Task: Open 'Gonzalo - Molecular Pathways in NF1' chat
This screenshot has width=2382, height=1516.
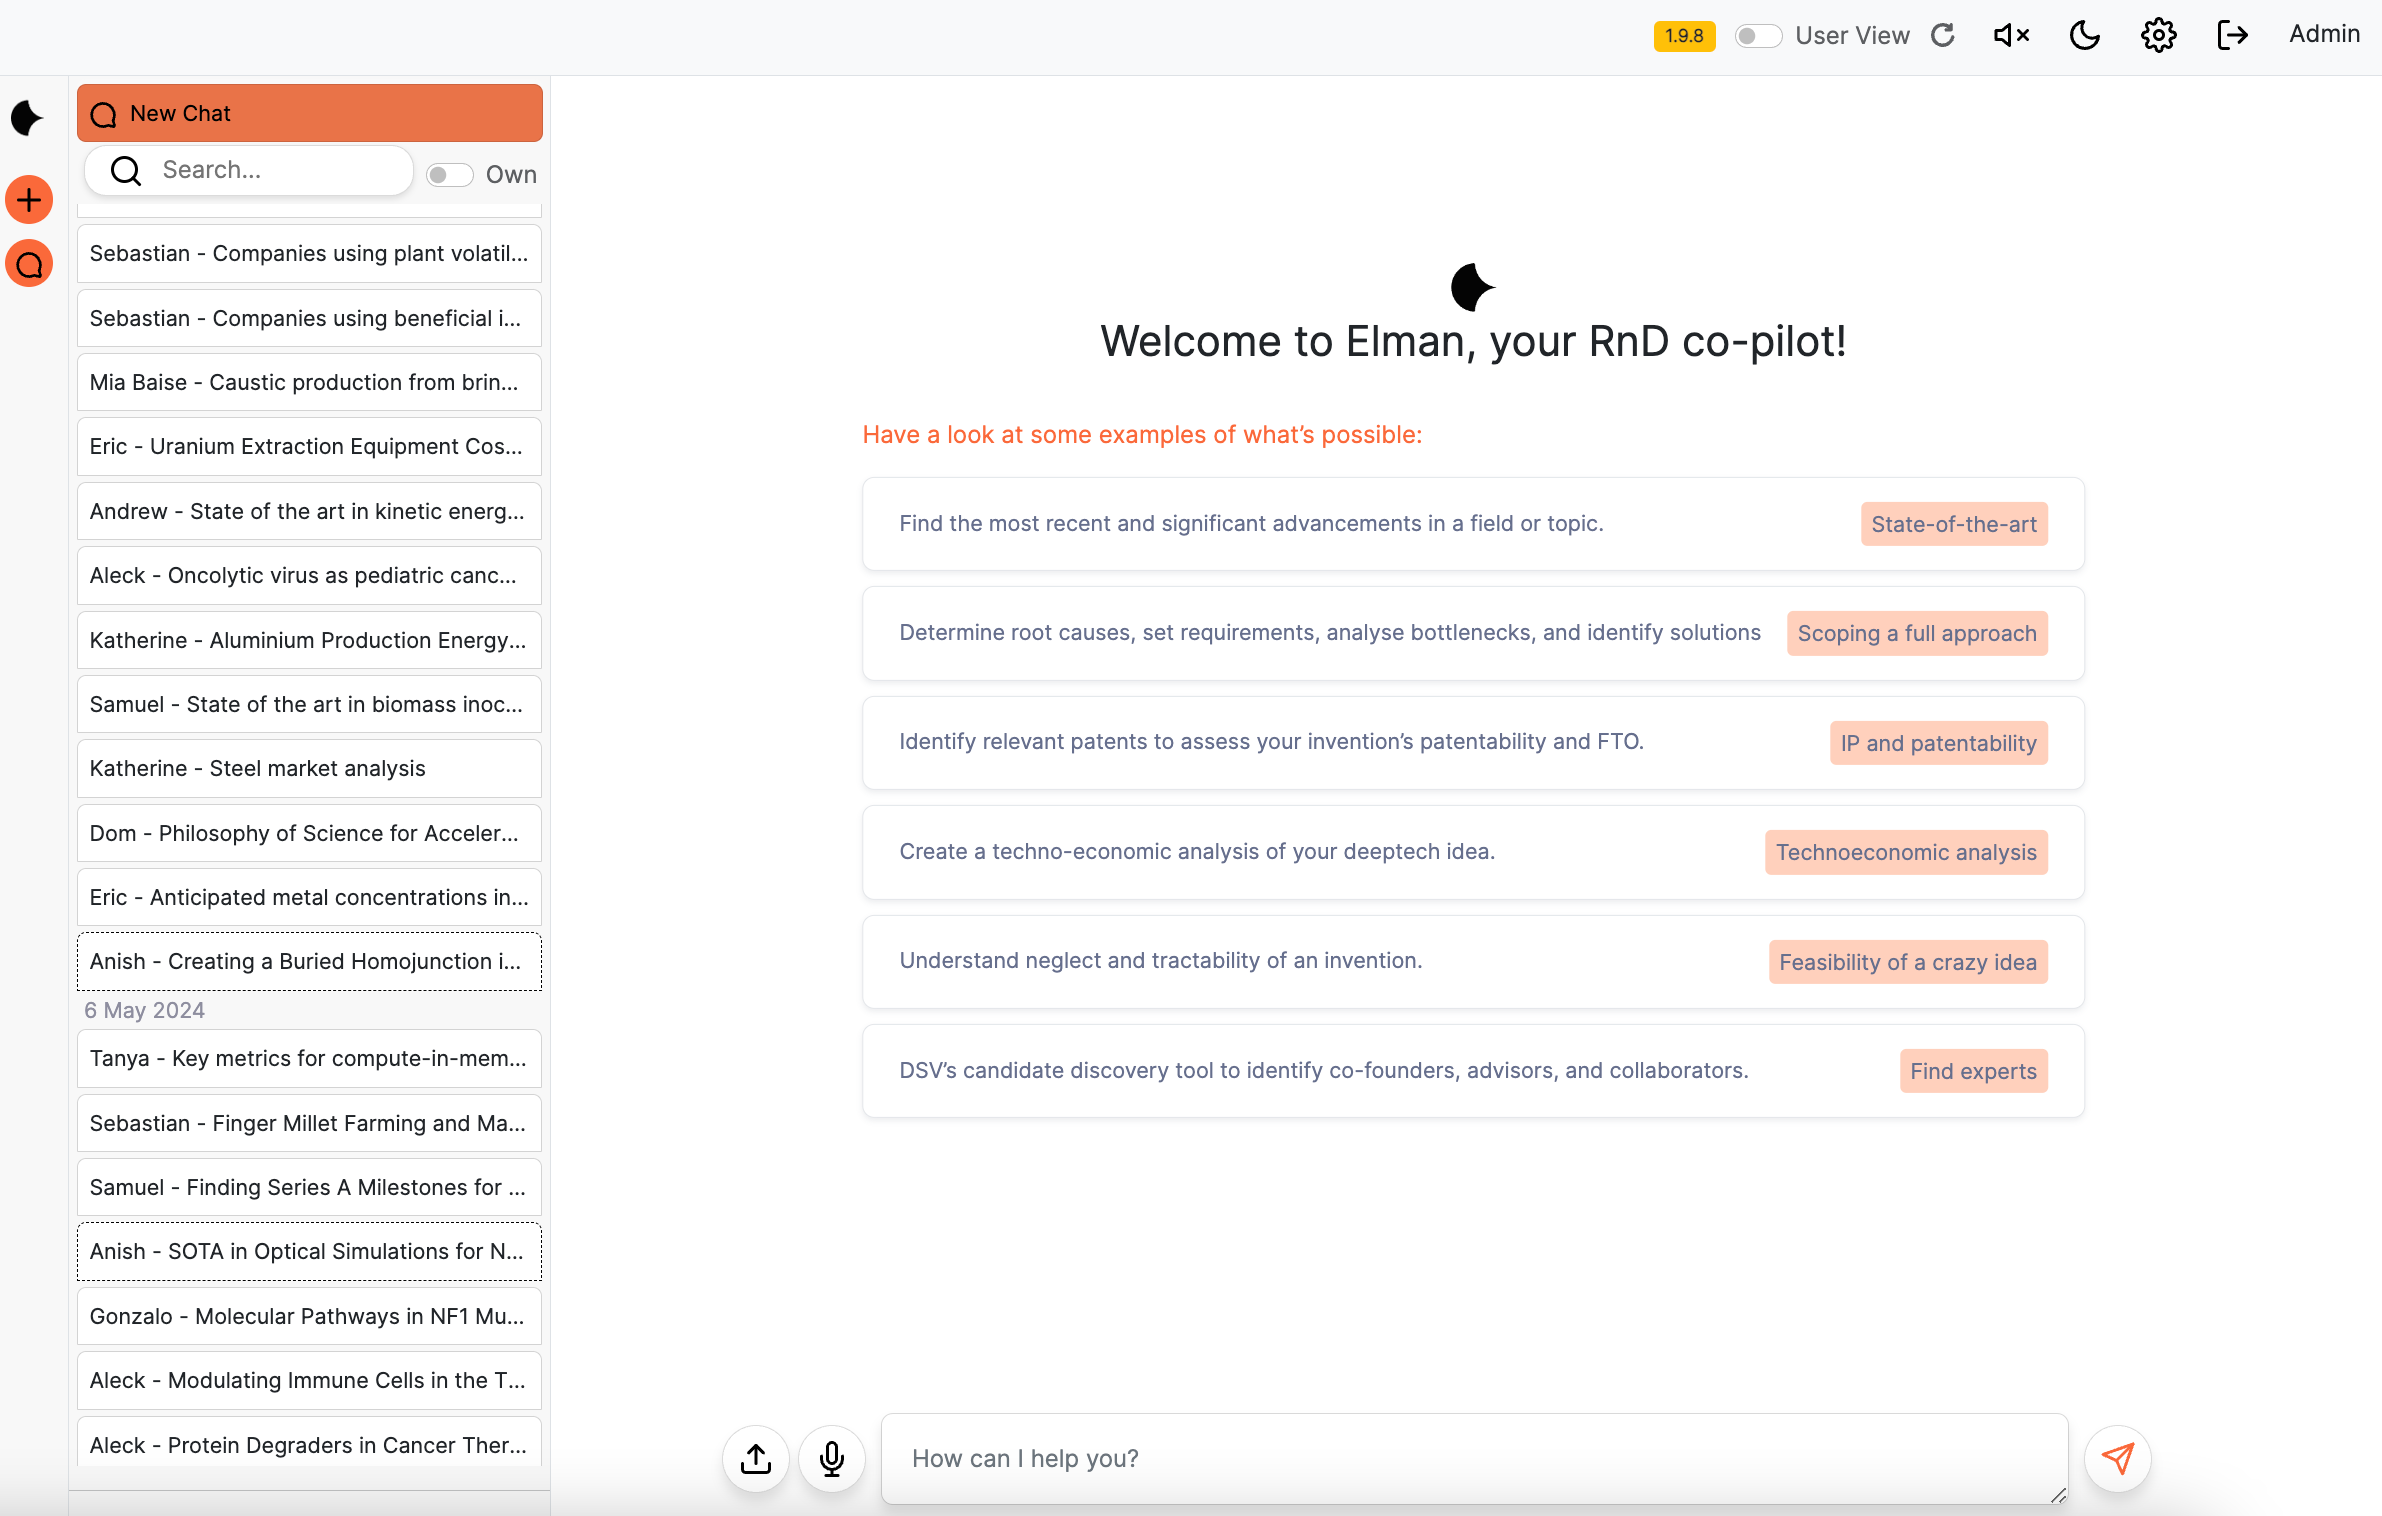Action: (x=310, y=1317)
